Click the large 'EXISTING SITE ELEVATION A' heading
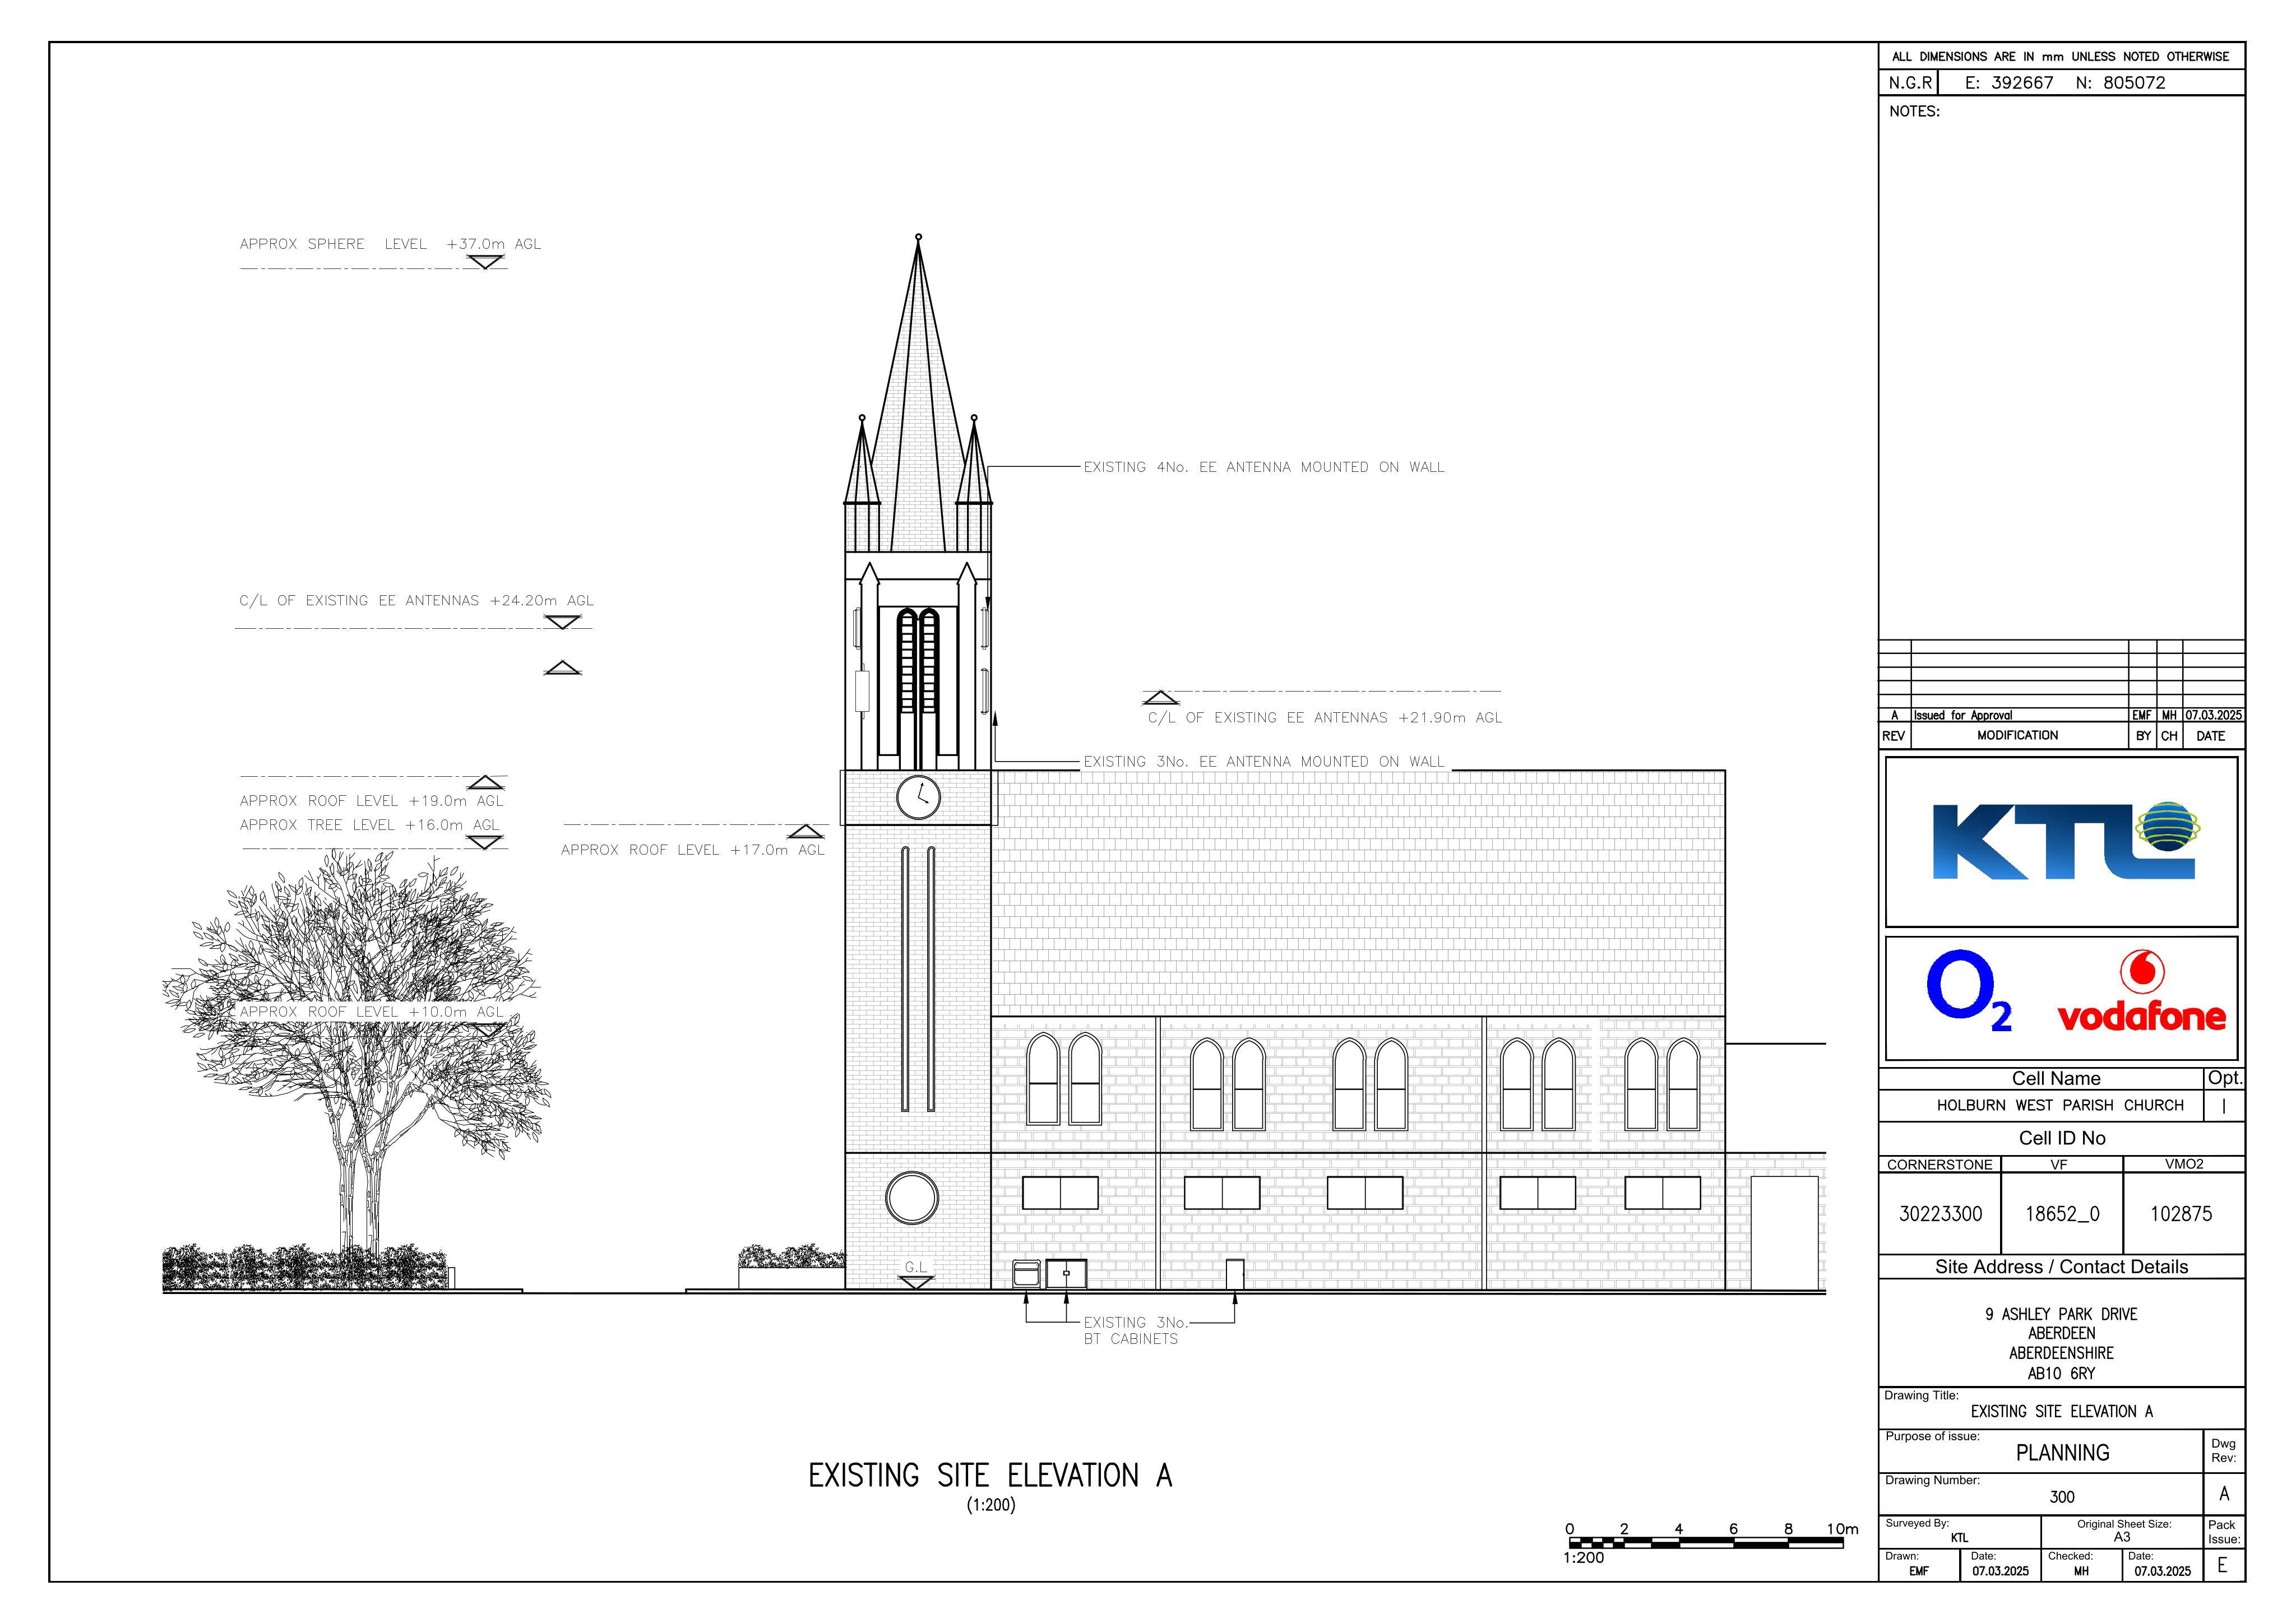Viewport: 2296px width, 1623px height. (x=990, y=1476)
